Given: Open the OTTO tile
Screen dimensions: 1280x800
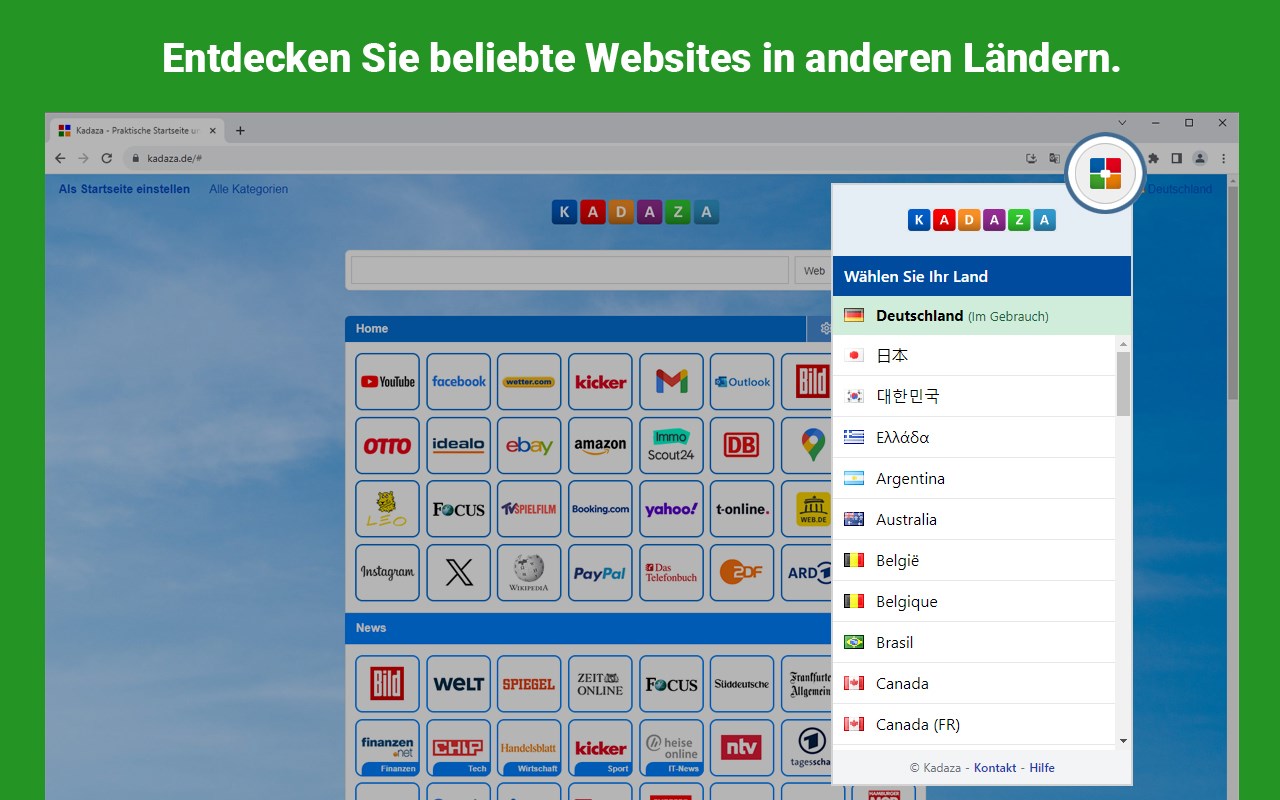Looking at the screenshot, I should pos(387,446).
